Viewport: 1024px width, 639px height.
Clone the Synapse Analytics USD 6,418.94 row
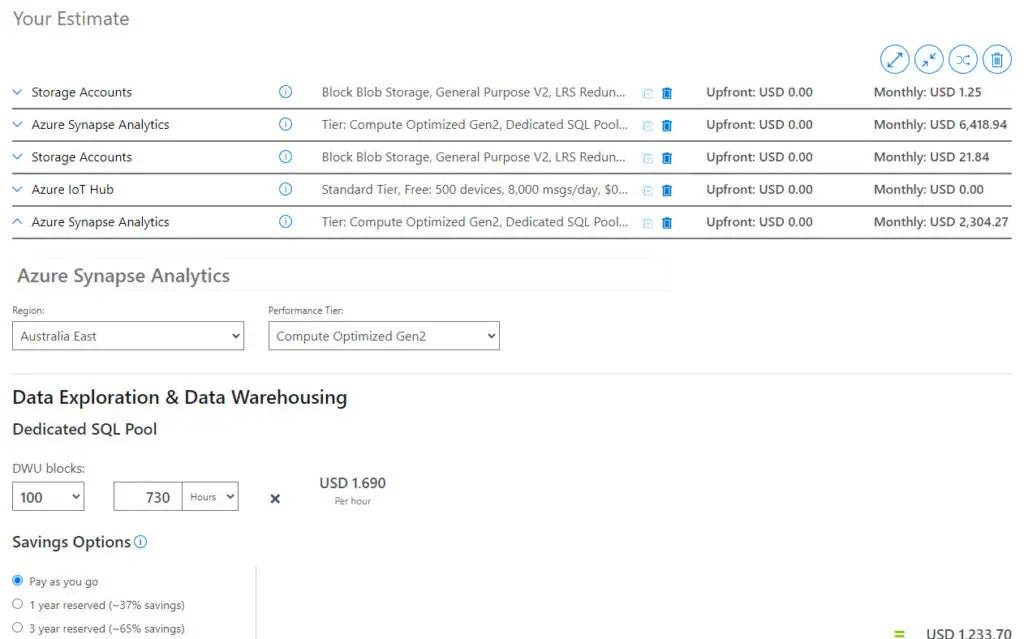(647, 125)
